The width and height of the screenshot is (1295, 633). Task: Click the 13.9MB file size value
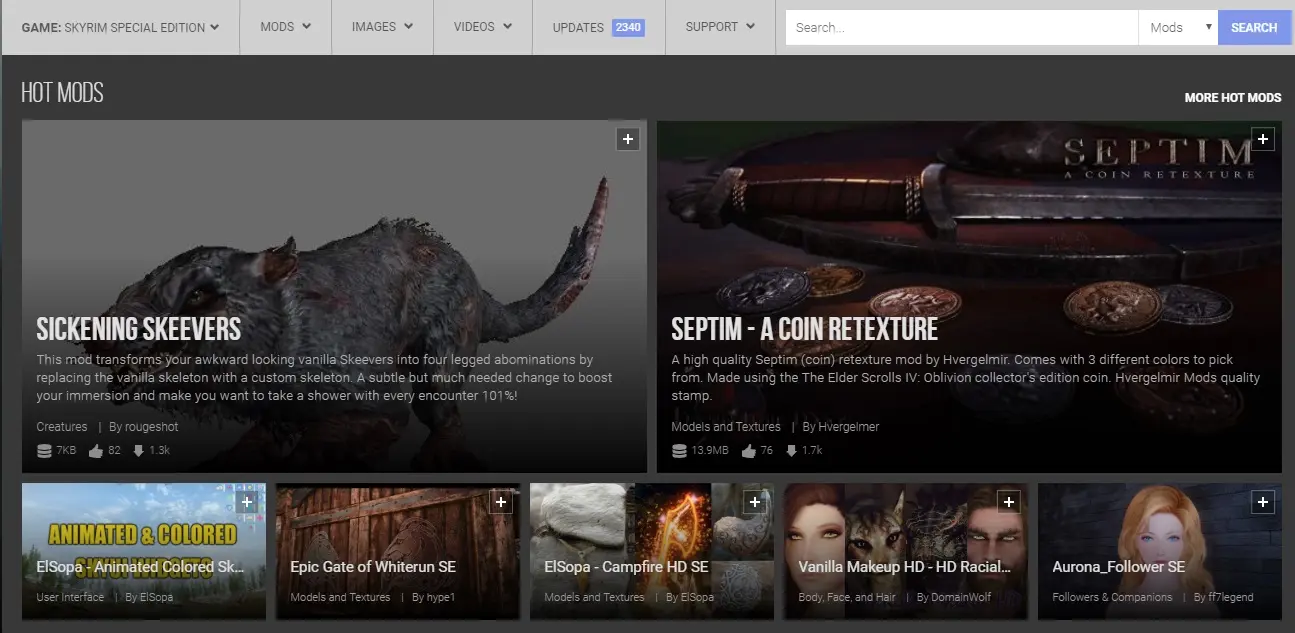click(x=710, y=451)
